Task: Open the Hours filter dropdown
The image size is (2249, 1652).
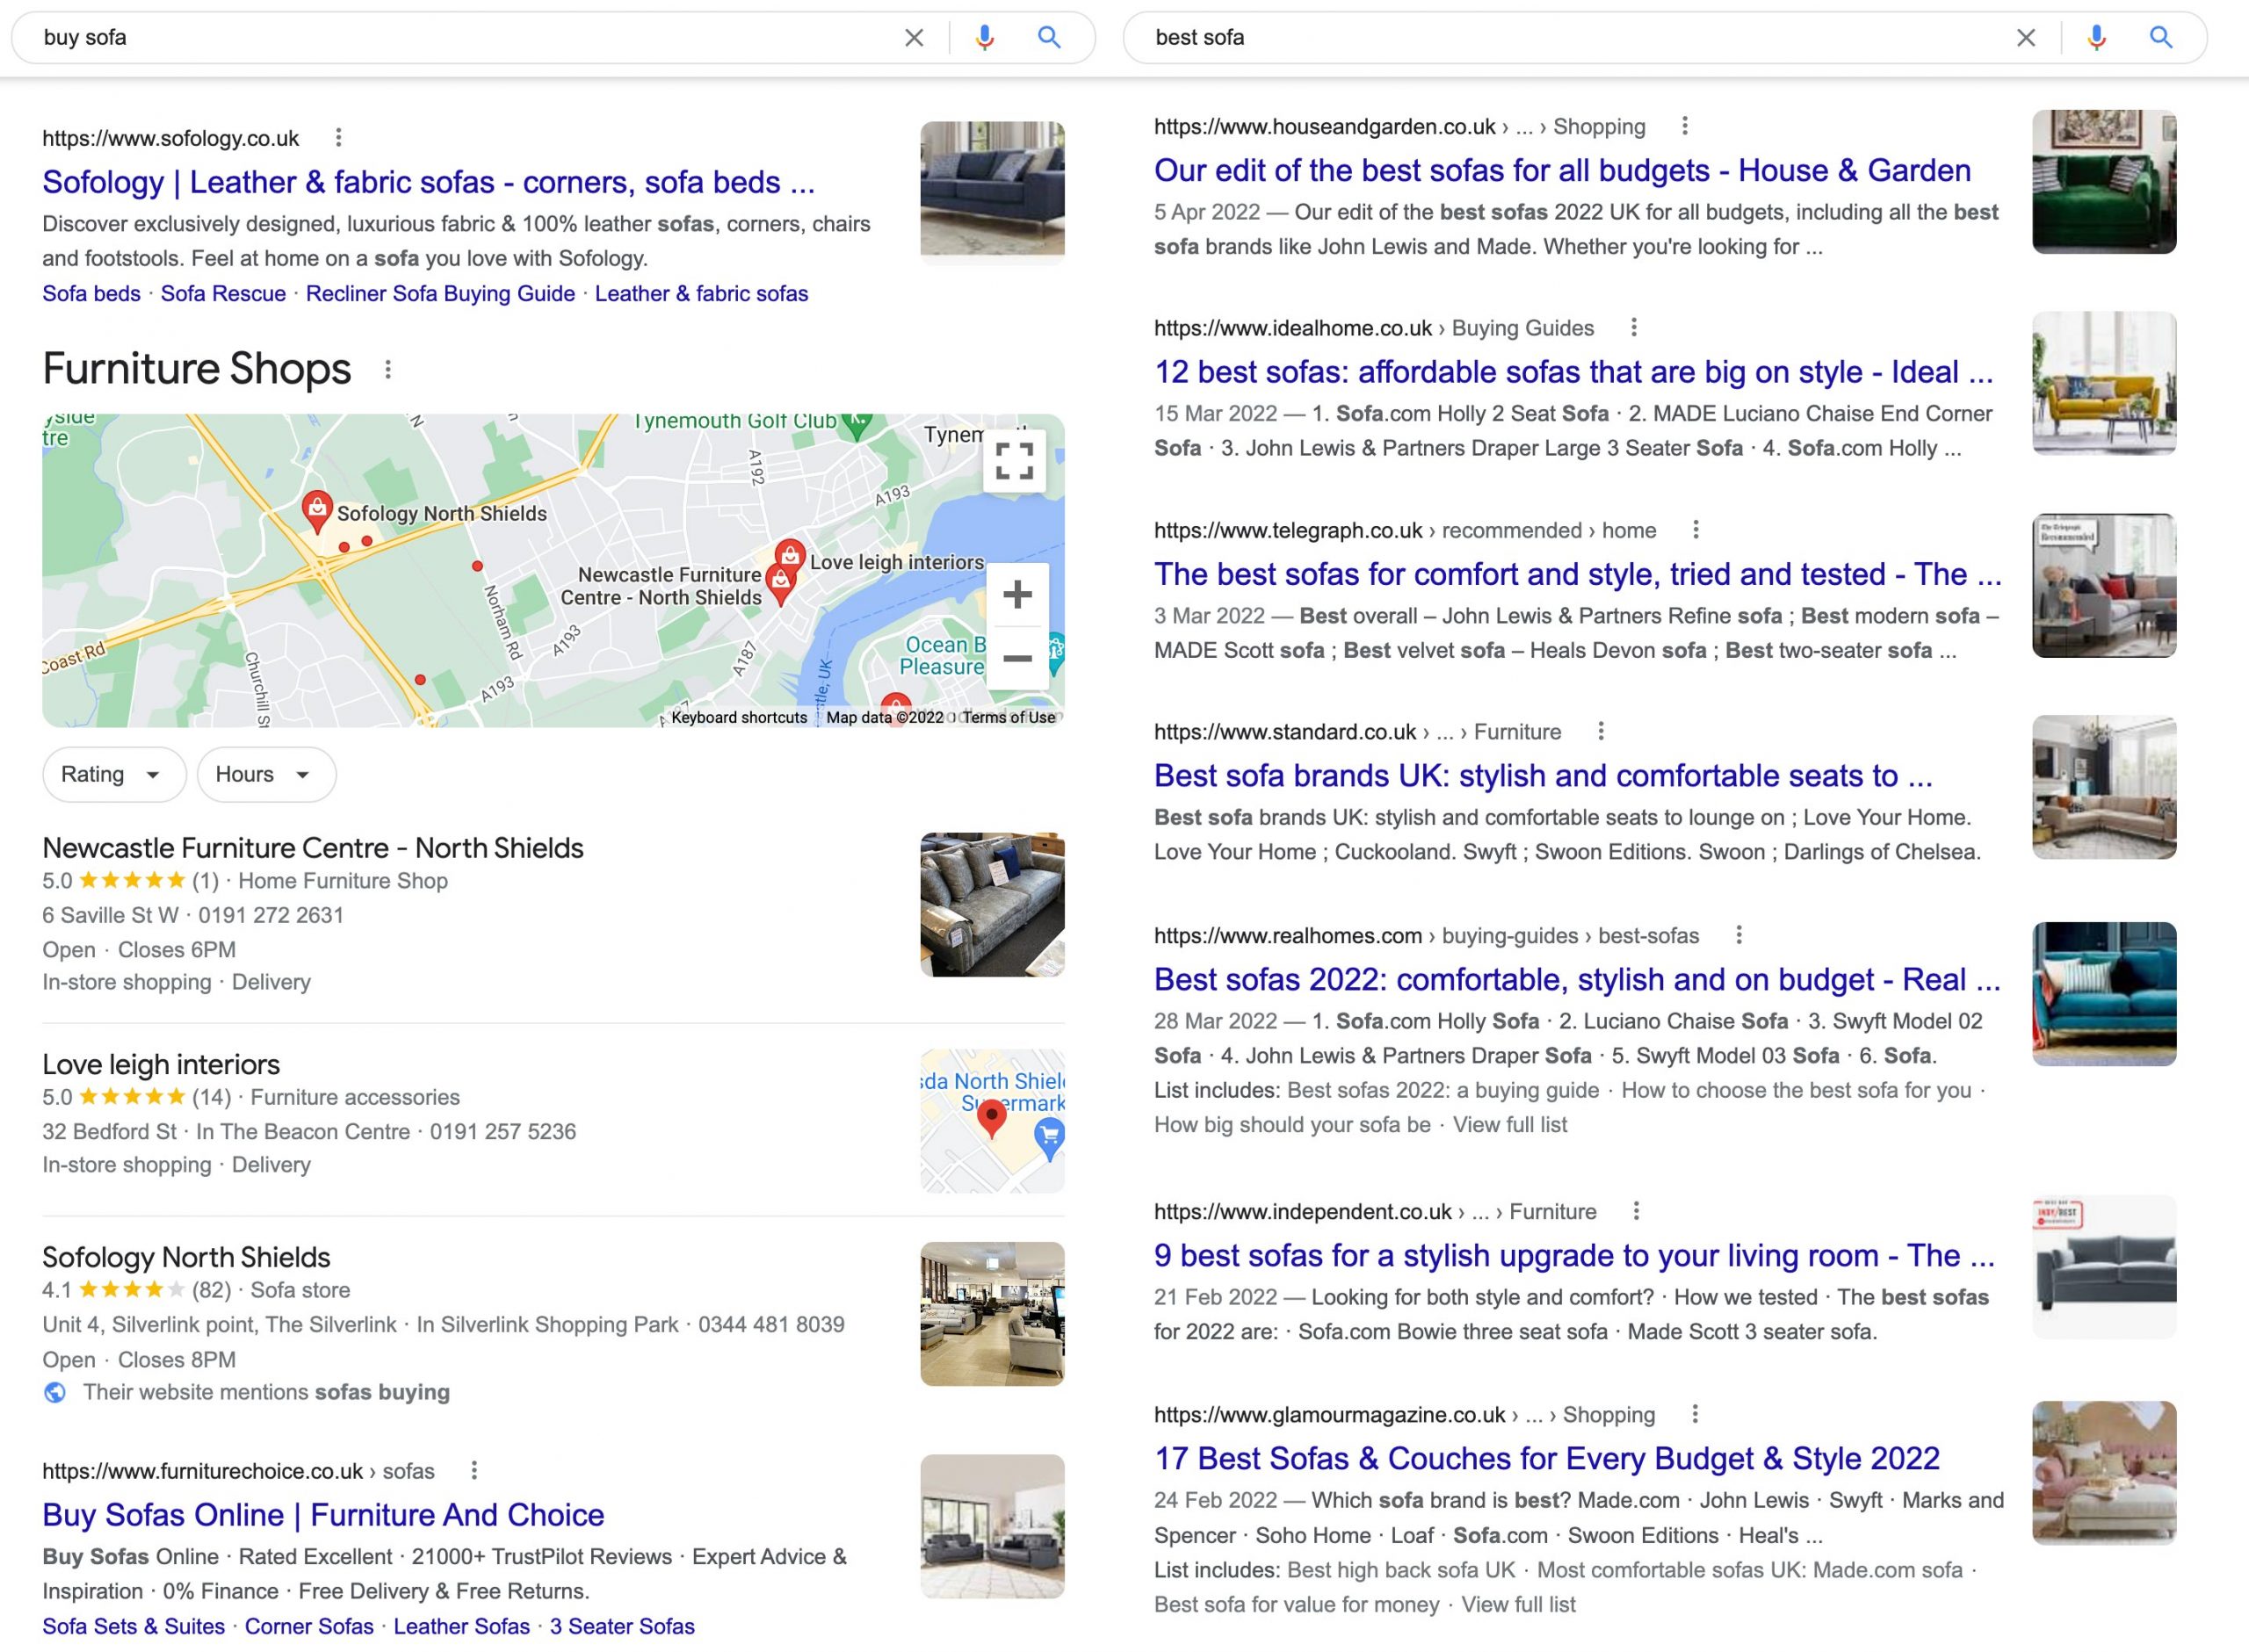Action: 265,774
